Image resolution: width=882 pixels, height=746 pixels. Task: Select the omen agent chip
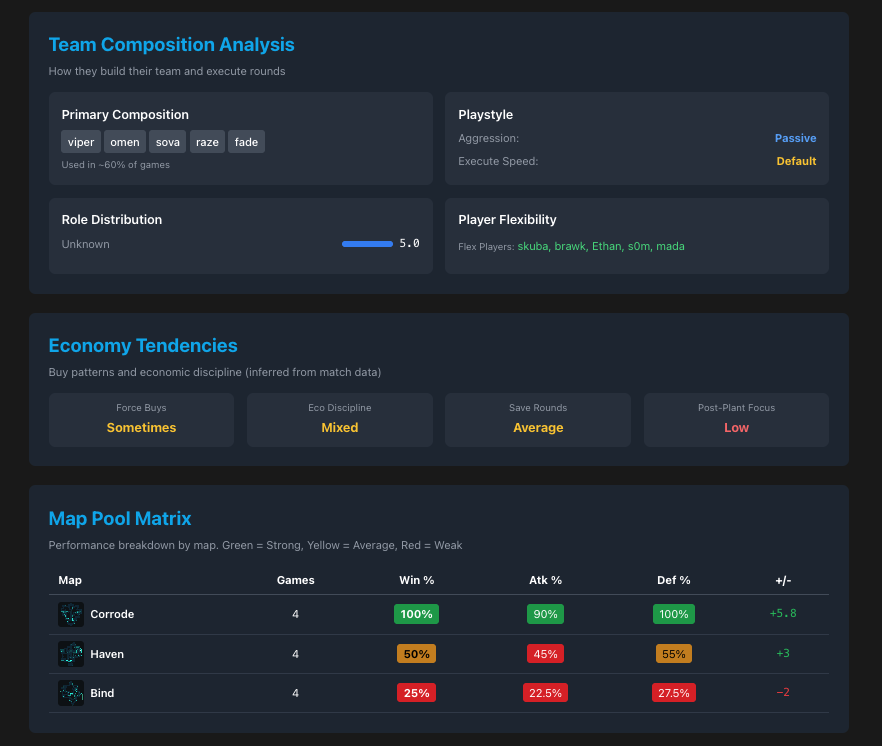pyautogui.click(x=125, y=142)
